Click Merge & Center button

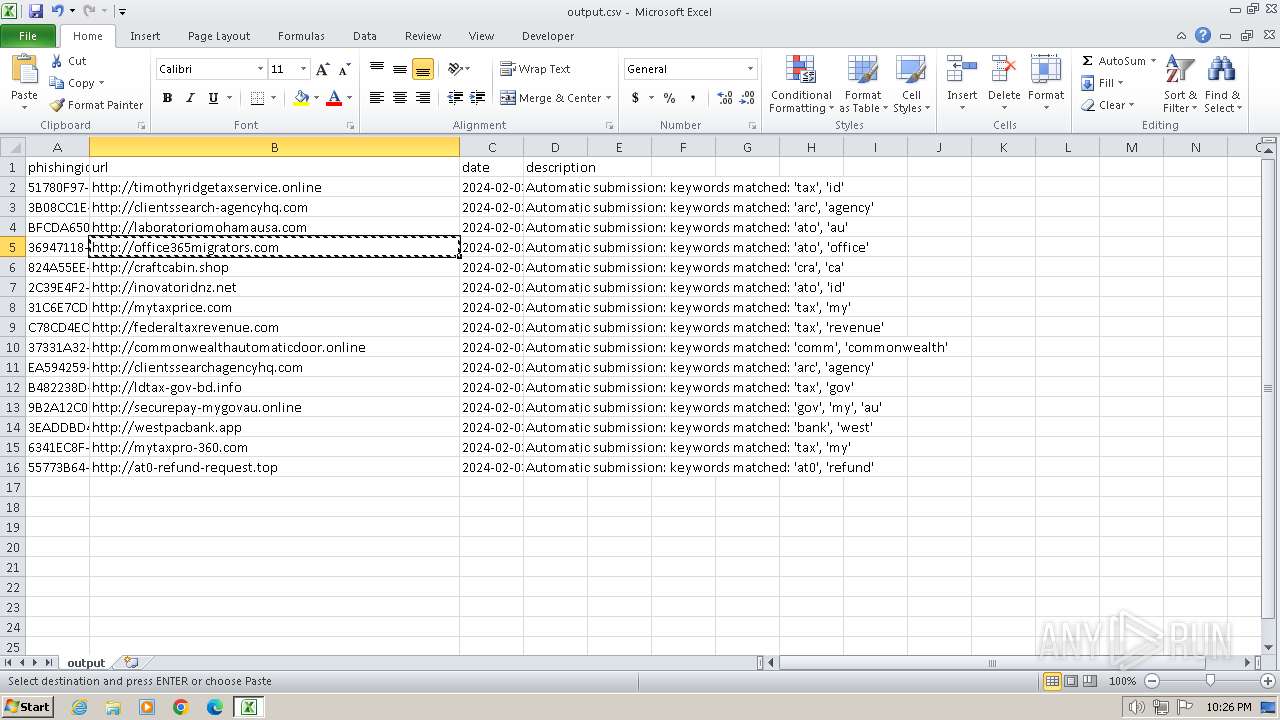point(551,98)
